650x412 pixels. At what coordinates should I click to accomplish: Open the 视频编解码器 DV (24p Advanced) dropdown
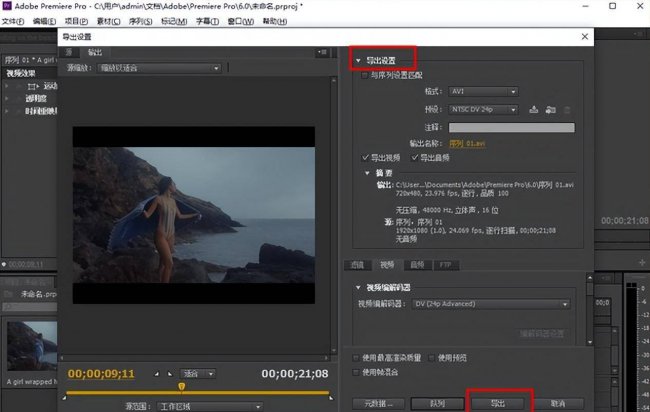491,304
